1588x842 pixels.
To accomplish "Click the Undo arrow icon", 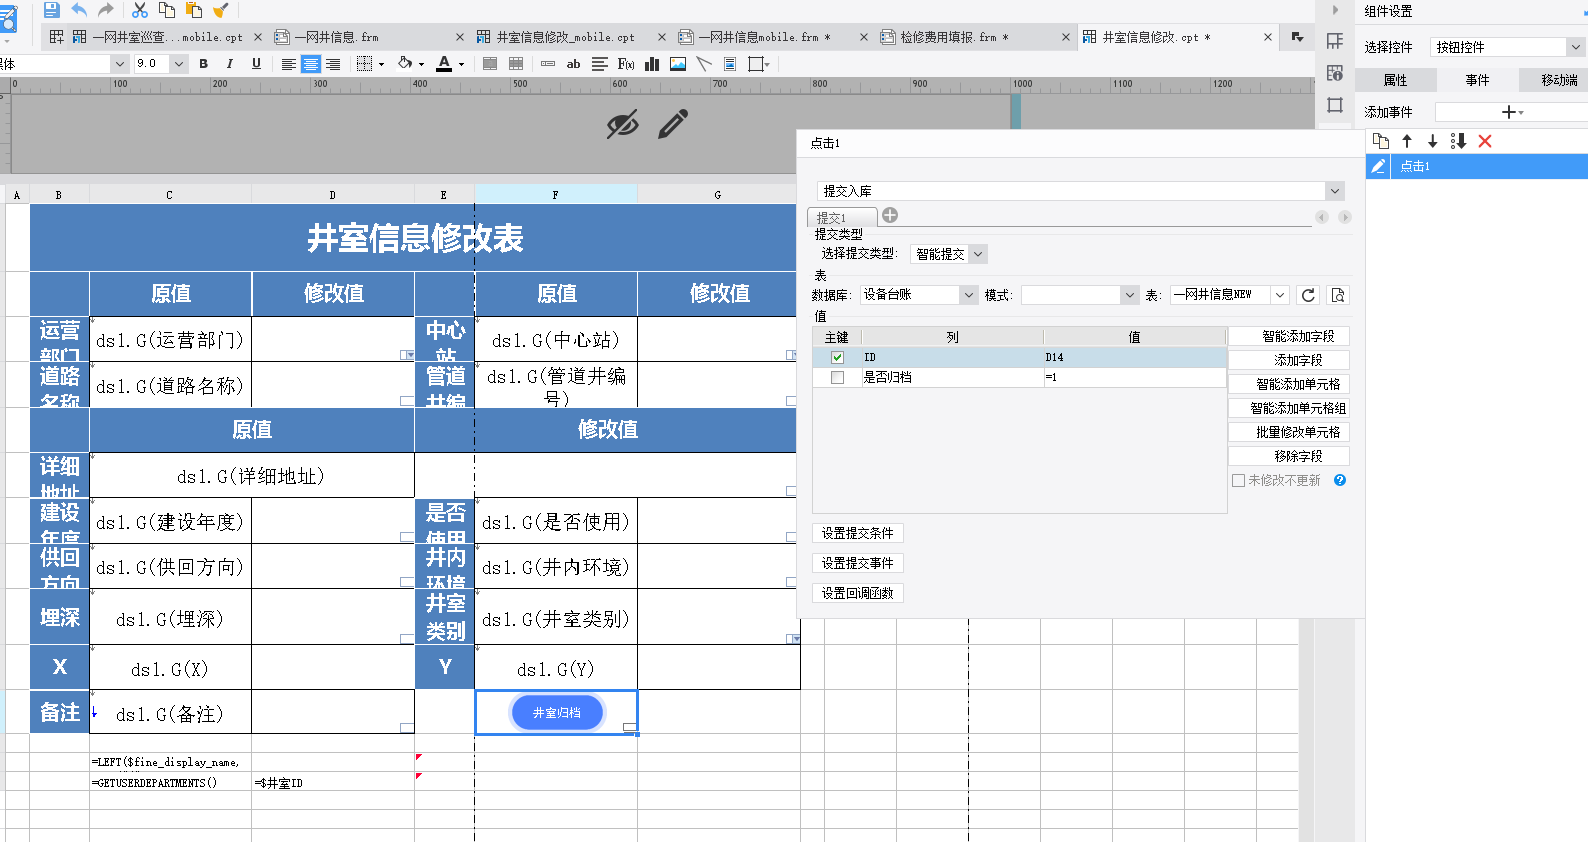I will click(79, 10).
